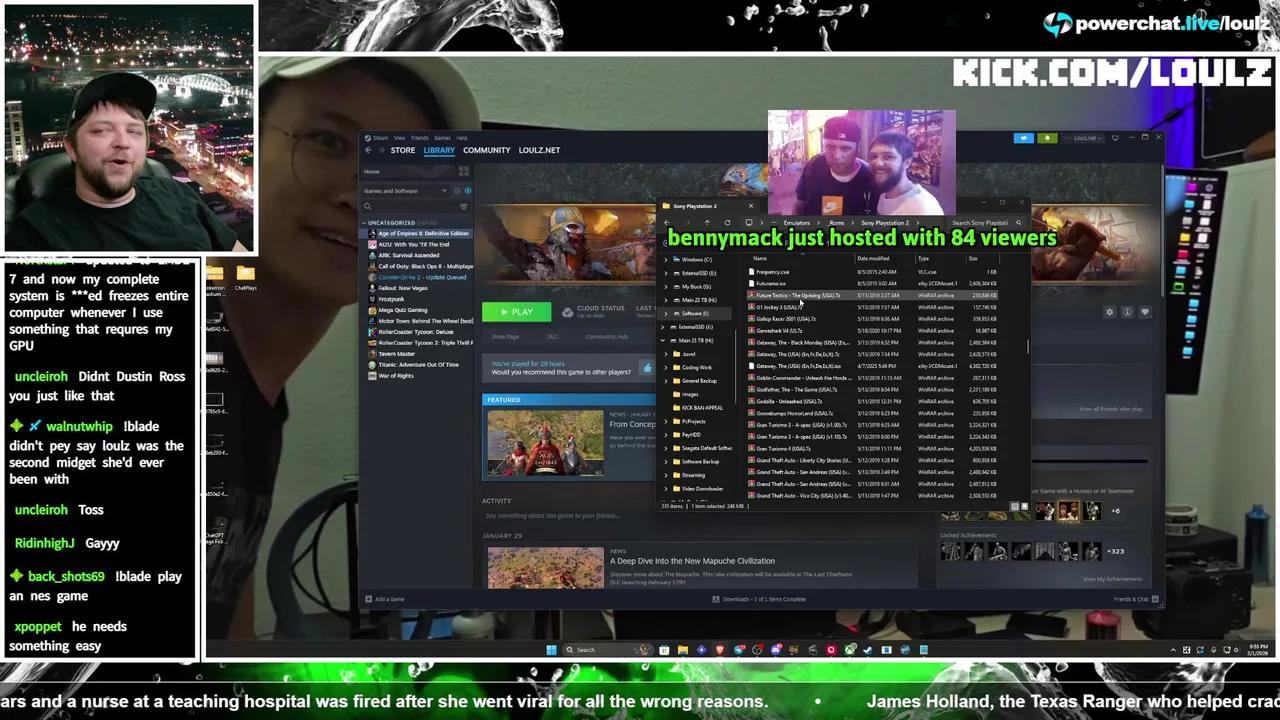The image size is (1280, 720).
Task: Click Search Sony Playstation 2 box
Action: (x=985, y=223)
